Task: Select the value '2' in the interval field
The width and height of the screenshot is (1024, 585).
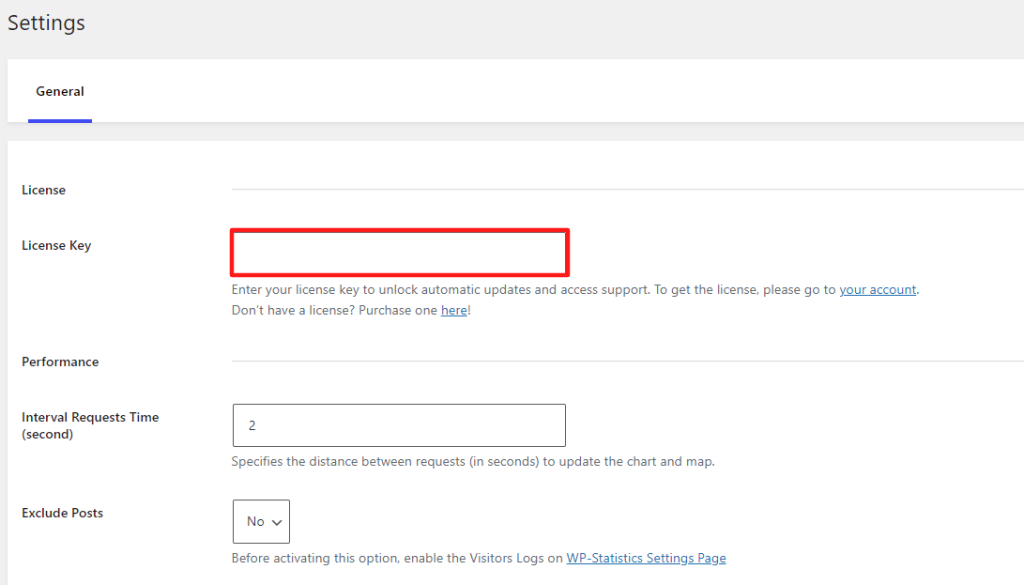Action: tap(252, 426)
